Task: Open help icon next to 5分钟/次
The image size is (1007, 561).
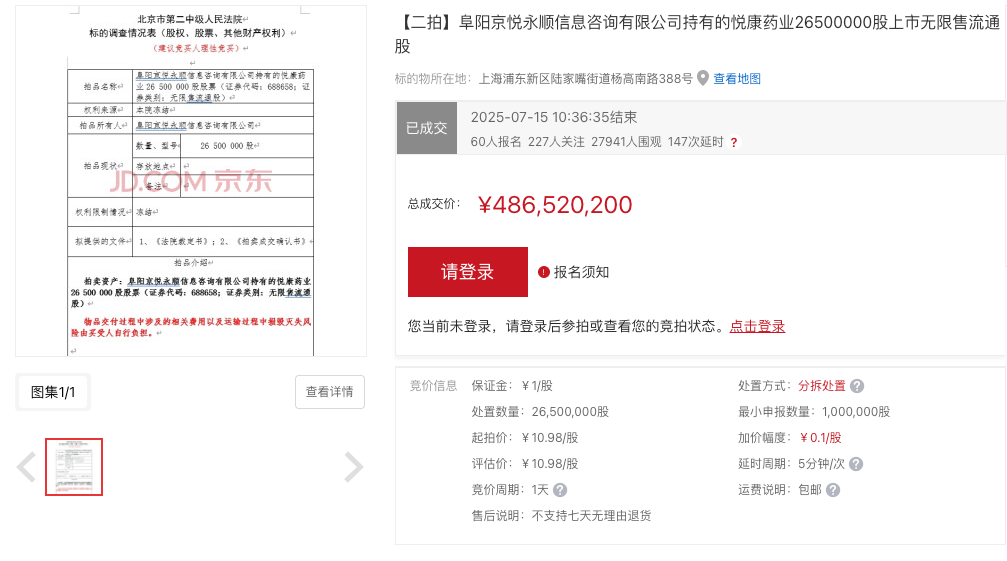Action: coord(855,463)
